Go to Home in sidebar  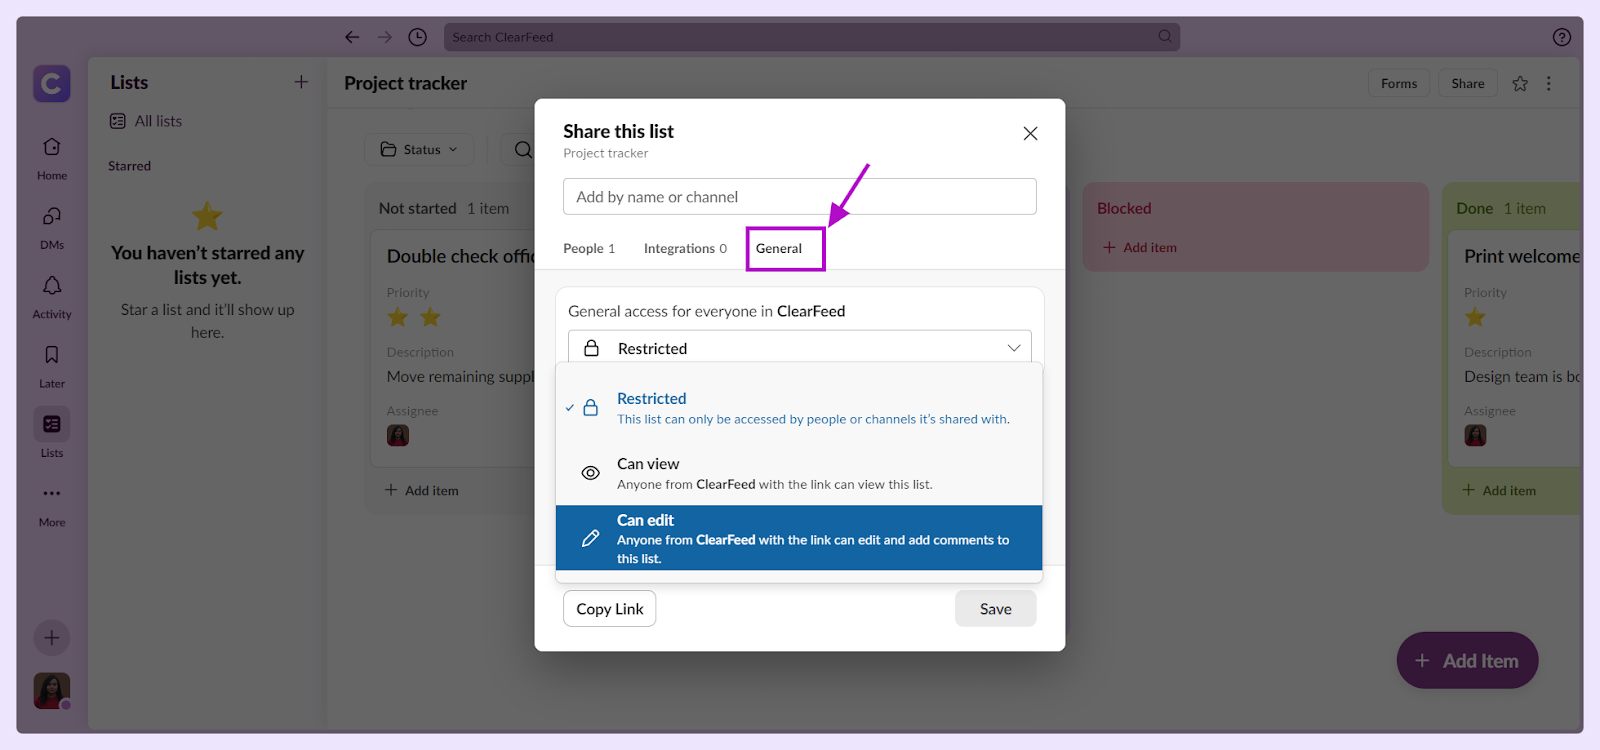click(x=52, y=158)
